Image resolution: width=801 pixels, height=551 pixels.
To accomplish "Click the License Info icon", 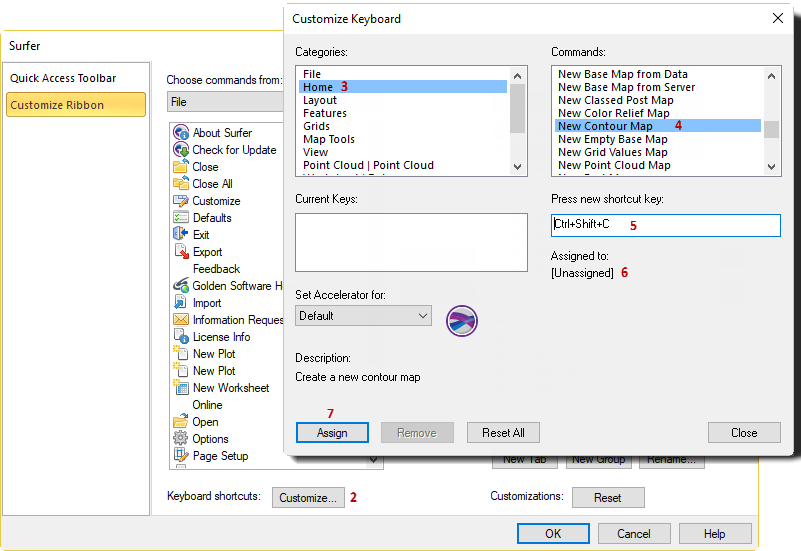I will (x=181, y=337).
